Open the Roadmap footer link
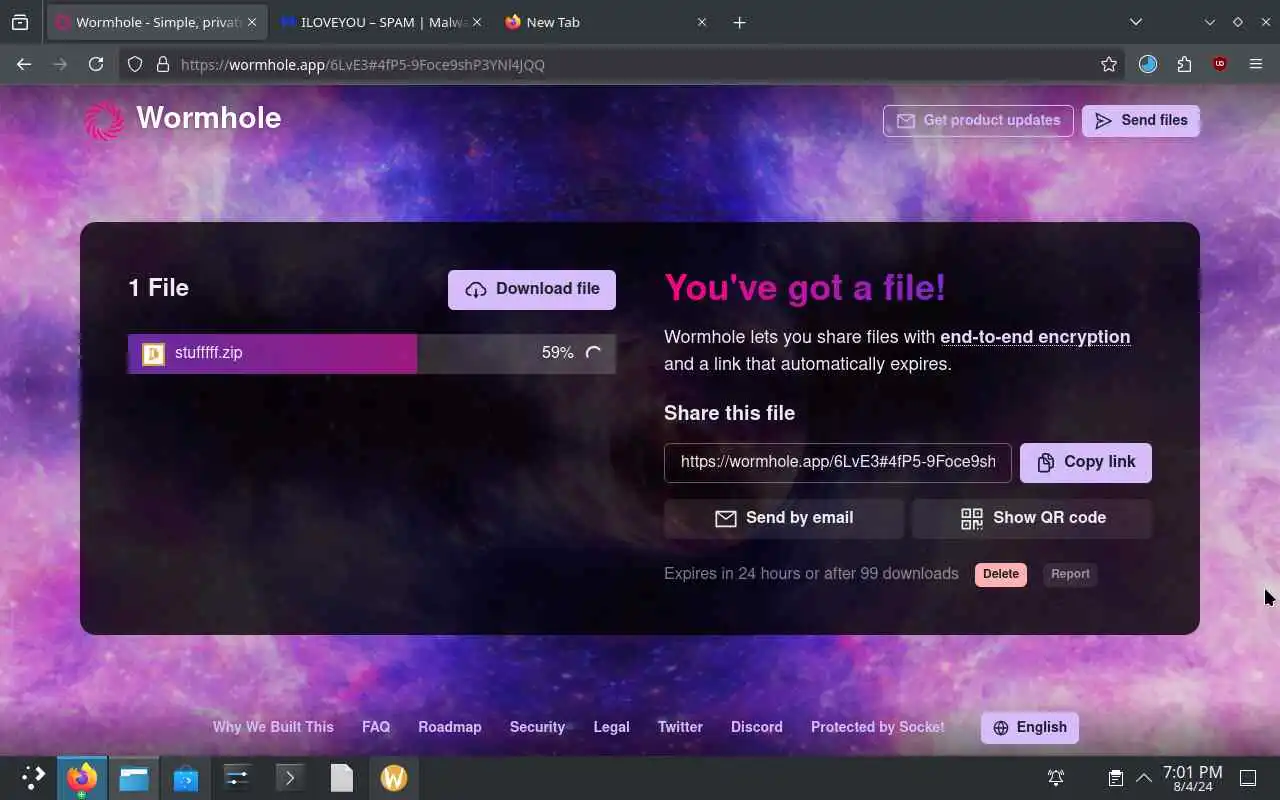Viewport: 1280px width, 800px height. point(450,727)
